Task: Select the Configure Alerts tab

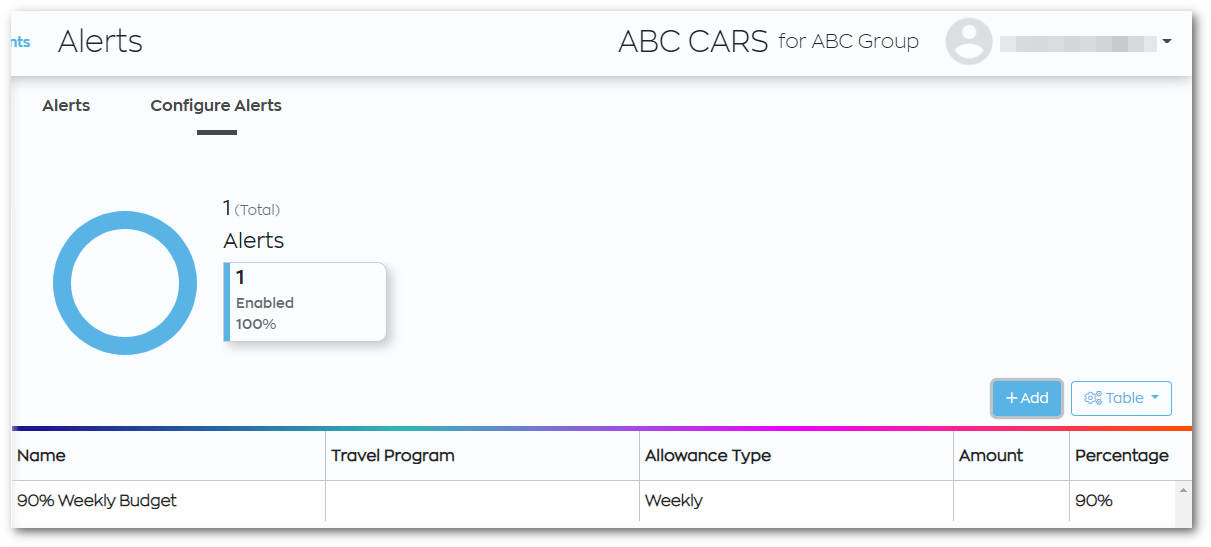Action: [x=216, y=105]
